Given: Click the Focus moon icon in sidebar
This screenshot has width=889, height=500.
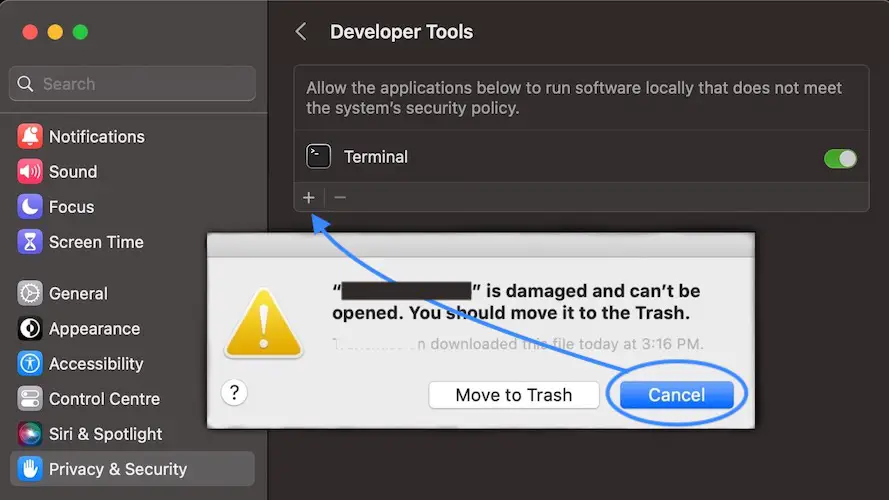Looking at the screenshot, I should 29,207.
